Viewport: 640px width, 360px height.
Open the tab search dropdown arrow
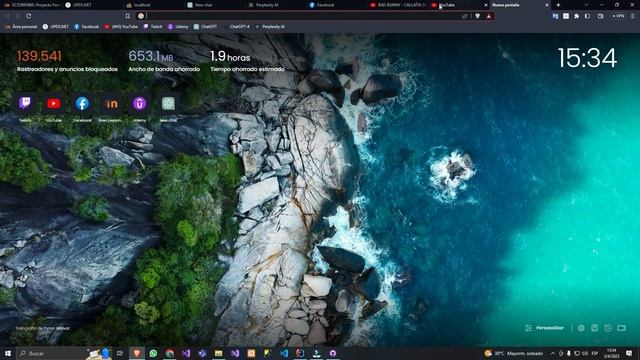pos(586,5)
